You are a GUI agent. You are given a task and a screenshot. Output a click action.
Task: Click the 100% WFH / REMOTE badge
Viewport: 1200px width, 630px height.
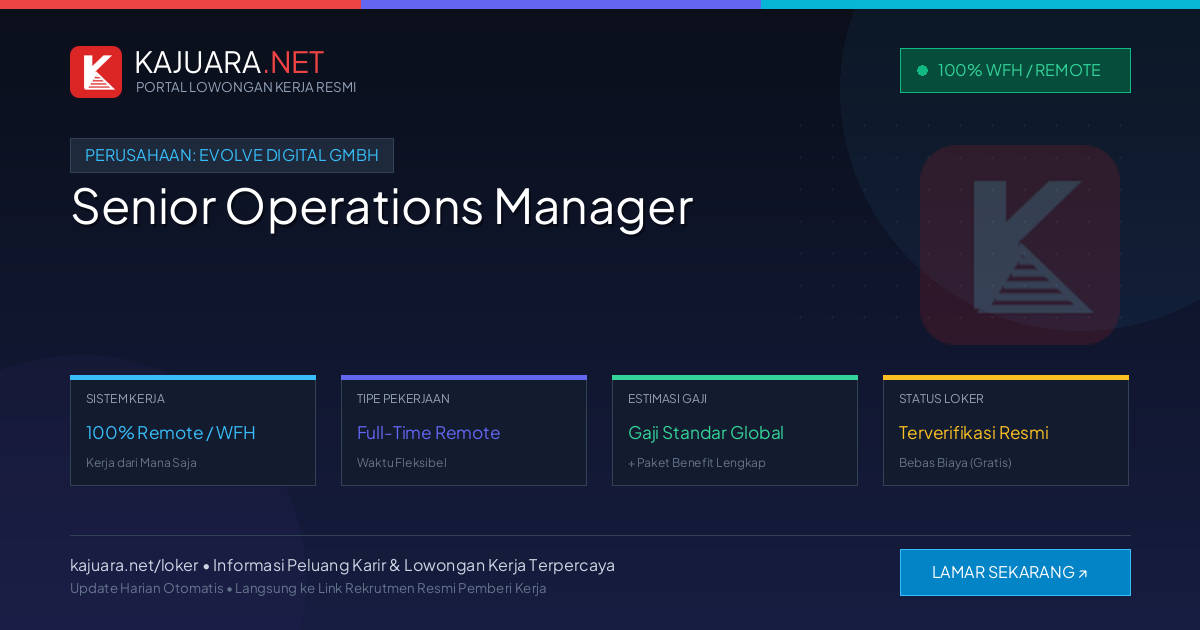coord(1015,70)
